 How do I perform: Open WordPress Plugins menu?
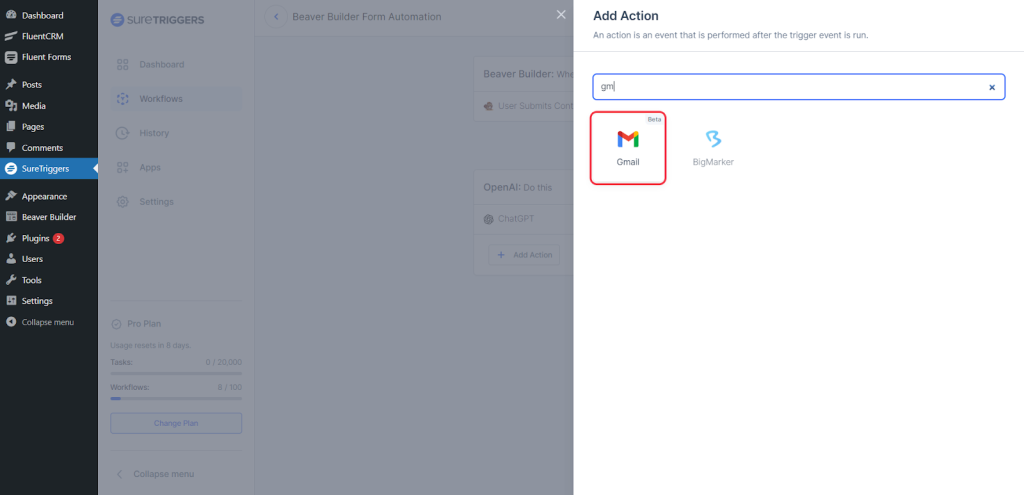coord(35,238)
